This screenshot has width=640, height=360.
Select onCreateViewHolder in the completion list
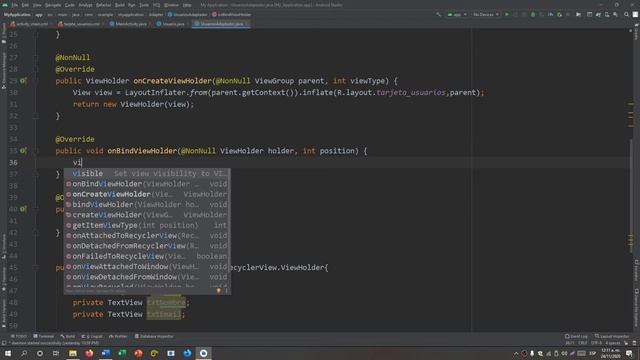[x=147, y=194]
